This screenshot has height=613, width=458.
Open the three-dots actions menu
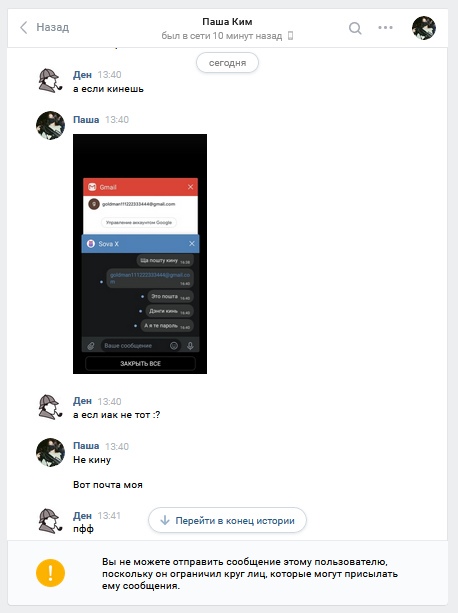click(385, 27)
